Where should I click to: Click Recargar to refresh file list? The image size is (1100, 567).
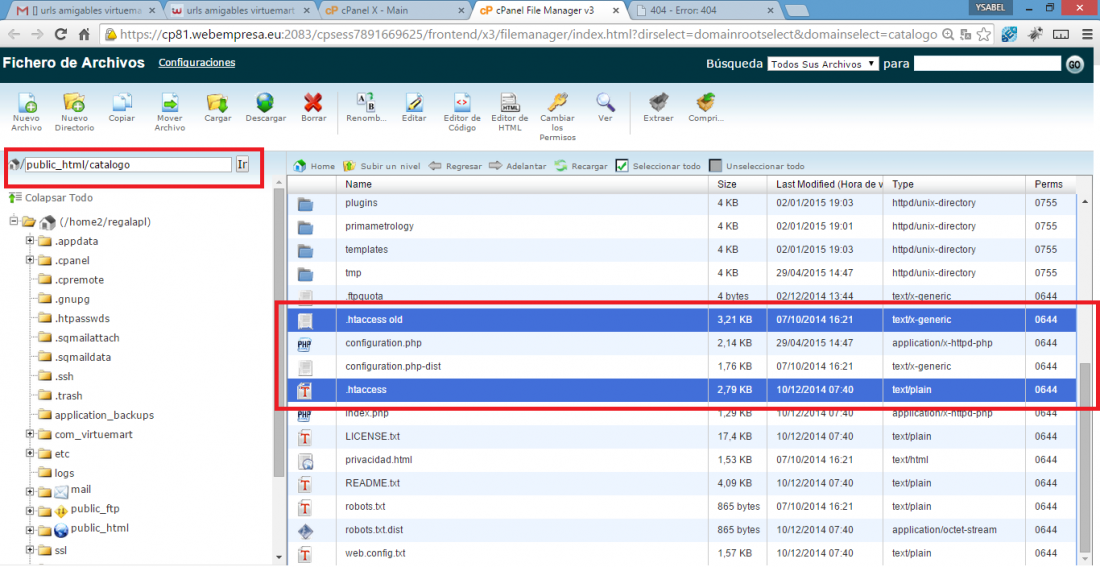[581, 166]
